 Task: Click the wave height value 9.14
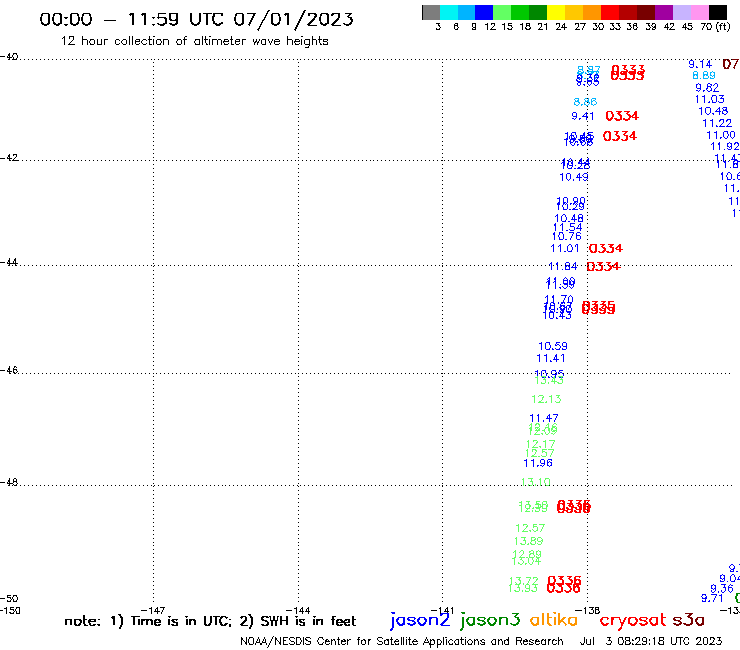(x=700, y=65)
